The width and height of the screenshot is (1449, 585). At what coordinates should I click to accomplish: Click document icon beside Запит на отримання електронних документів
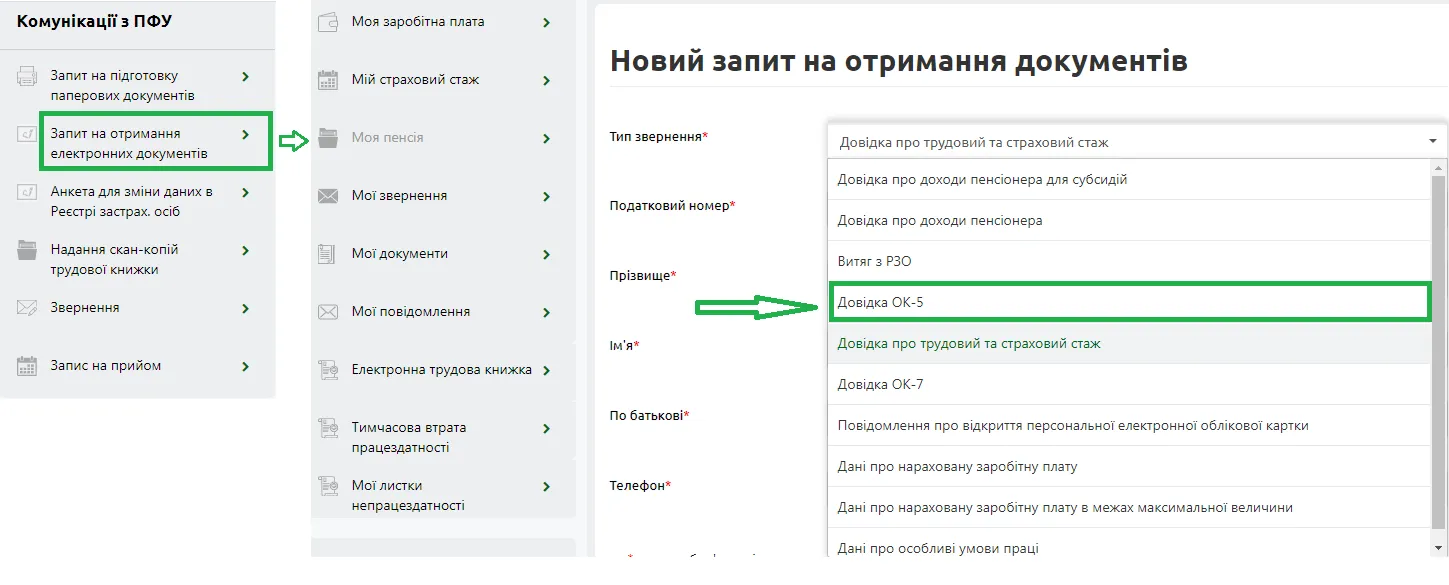(x=27, y=135)
